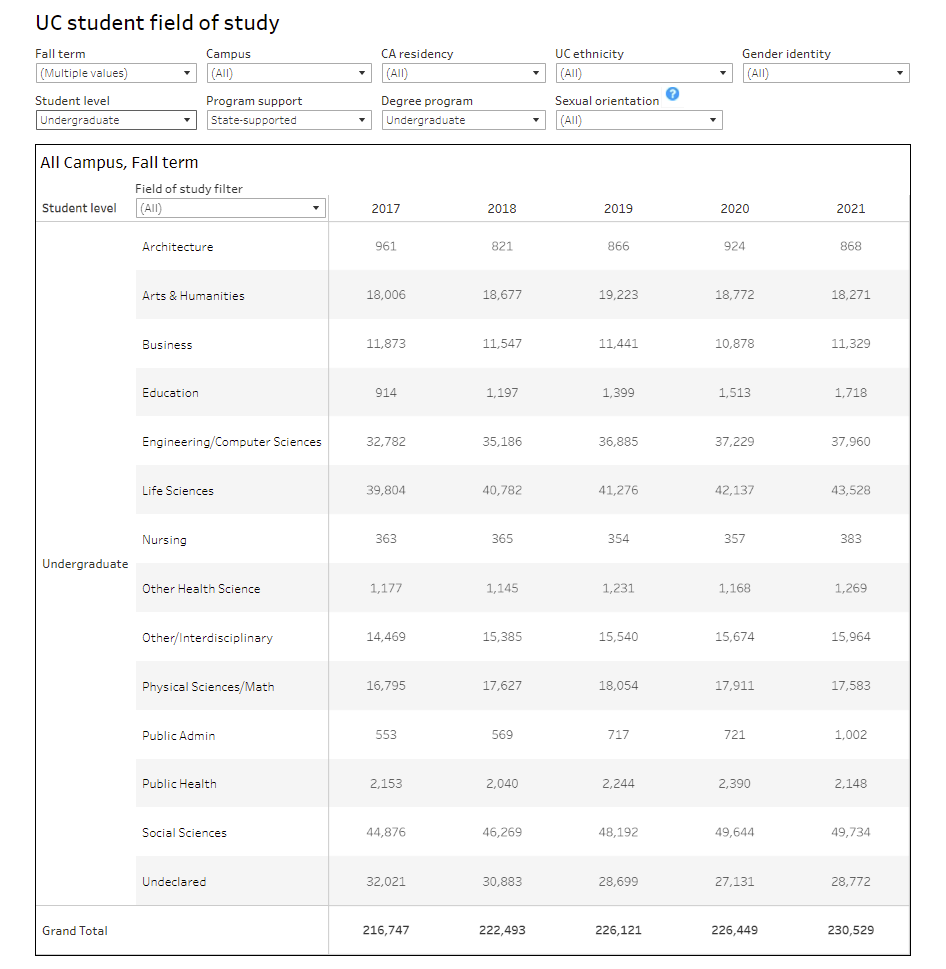Select the Undeclared 2017 value 32,021

coord(386,882)
